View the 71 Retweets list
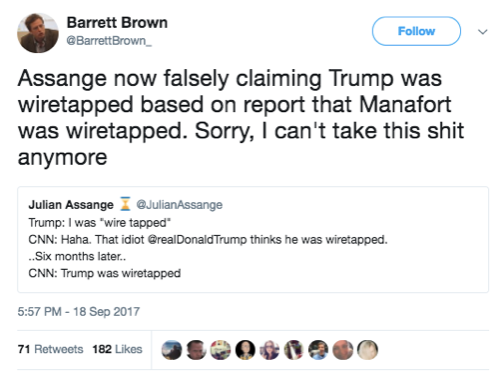This screenshot has height=377, width=501. click(x=50, y=349)
